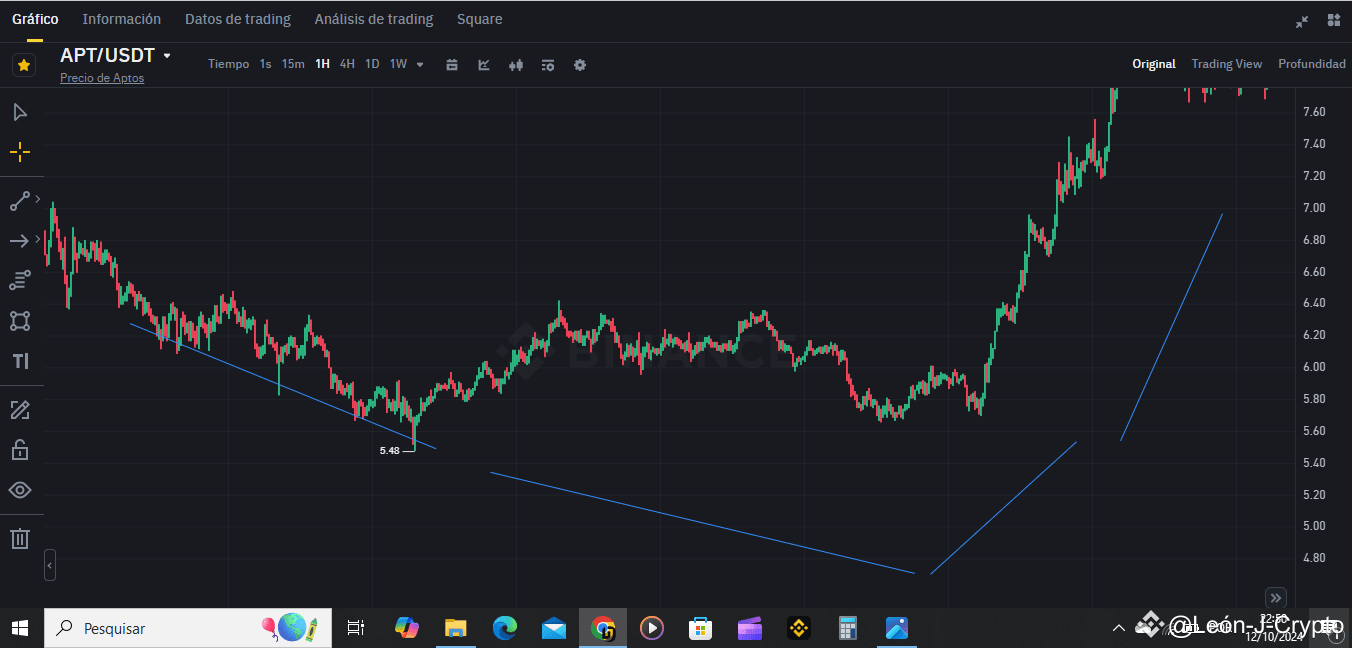Toggle continuous drawing mode pencil icon

[x=20, y=410]
